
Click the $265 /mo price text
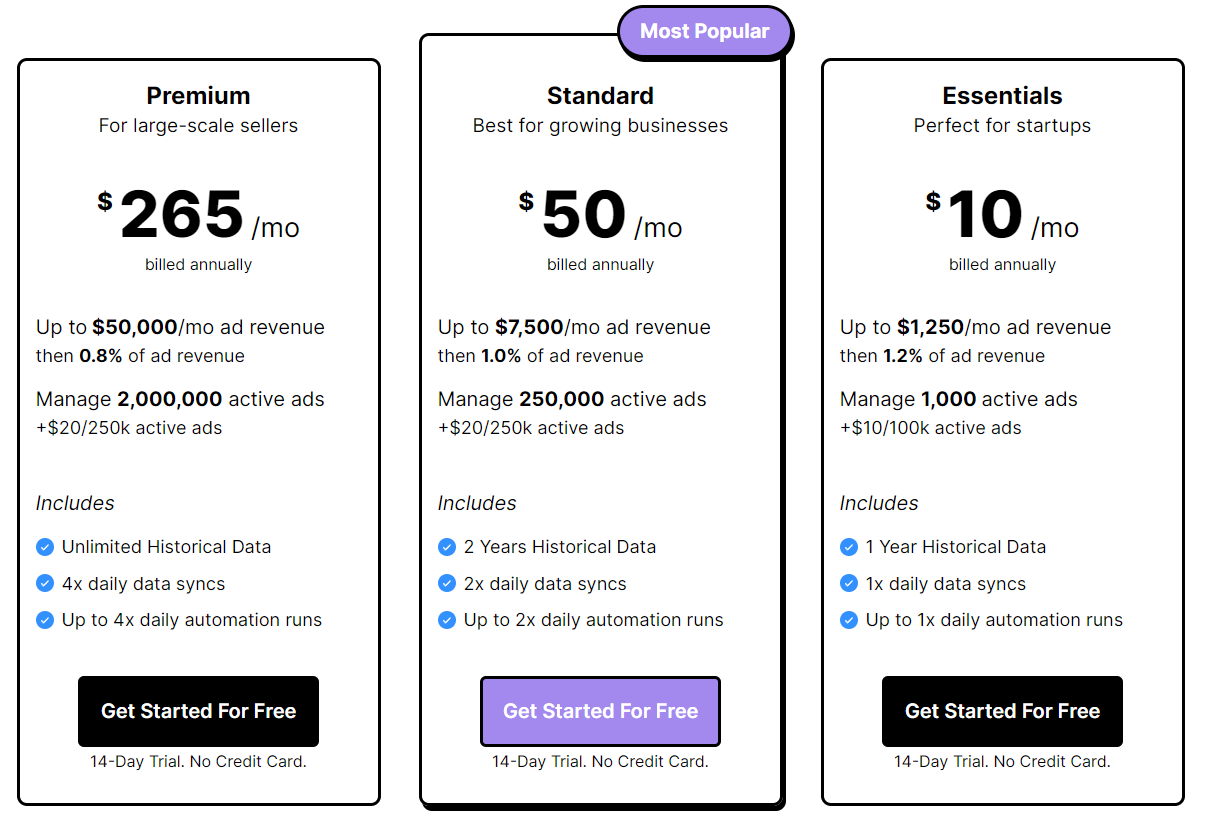click(x=198, y=215)
